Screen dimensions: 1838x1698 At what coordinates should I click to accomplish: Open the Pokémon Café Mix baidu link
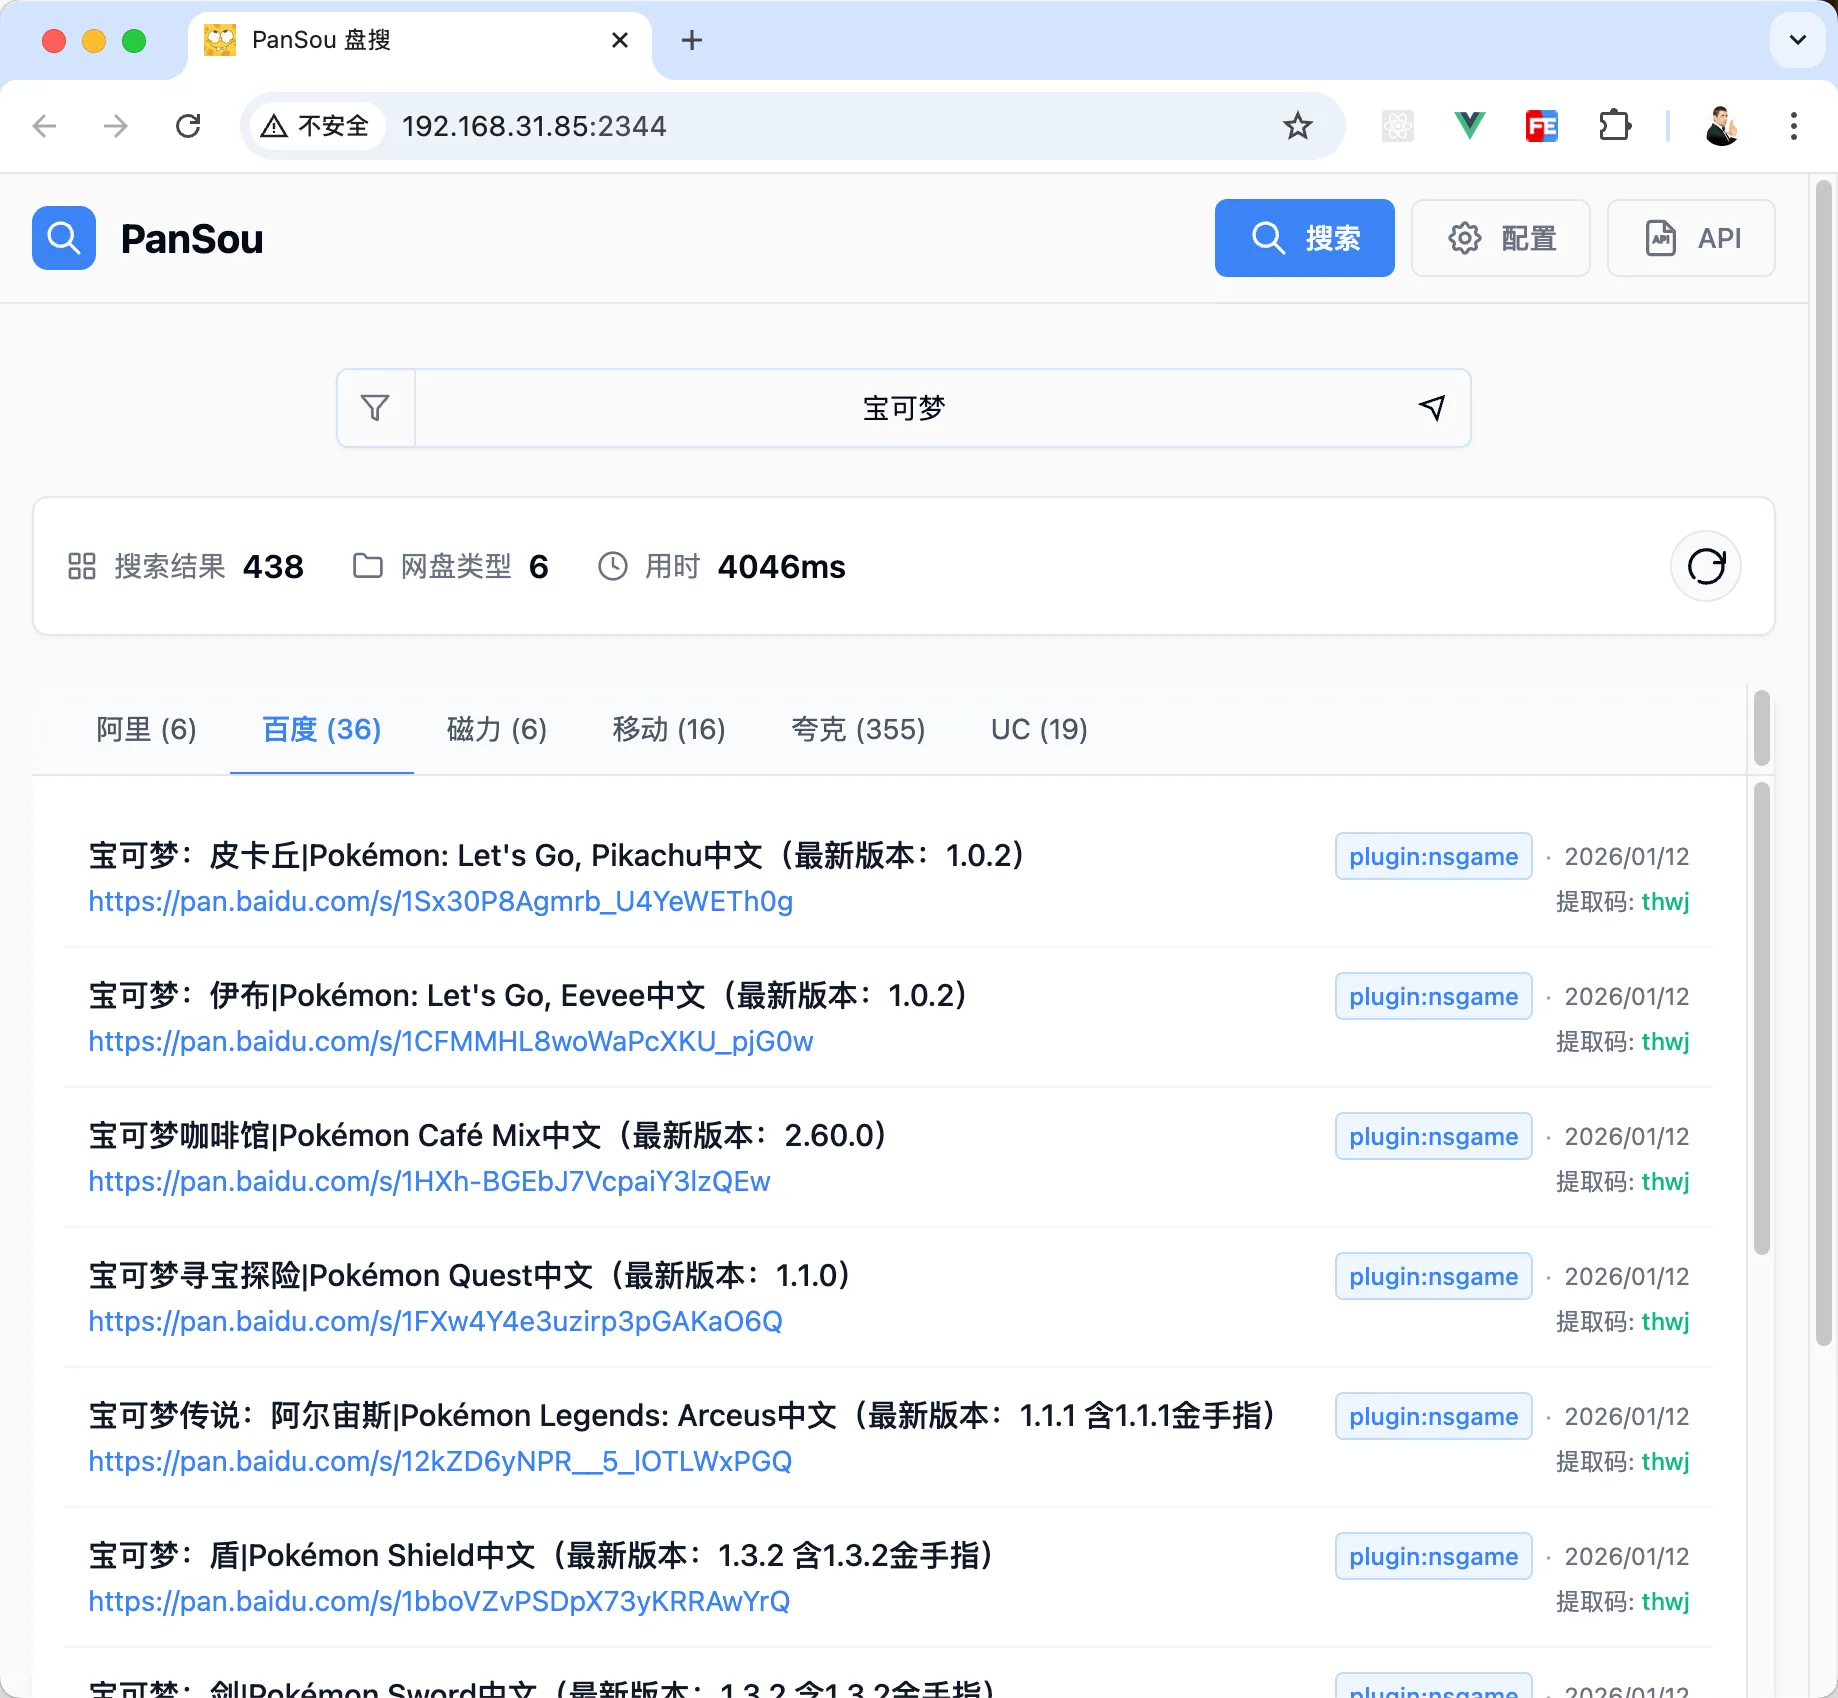pyautogui.click(x=430, y=1182)
